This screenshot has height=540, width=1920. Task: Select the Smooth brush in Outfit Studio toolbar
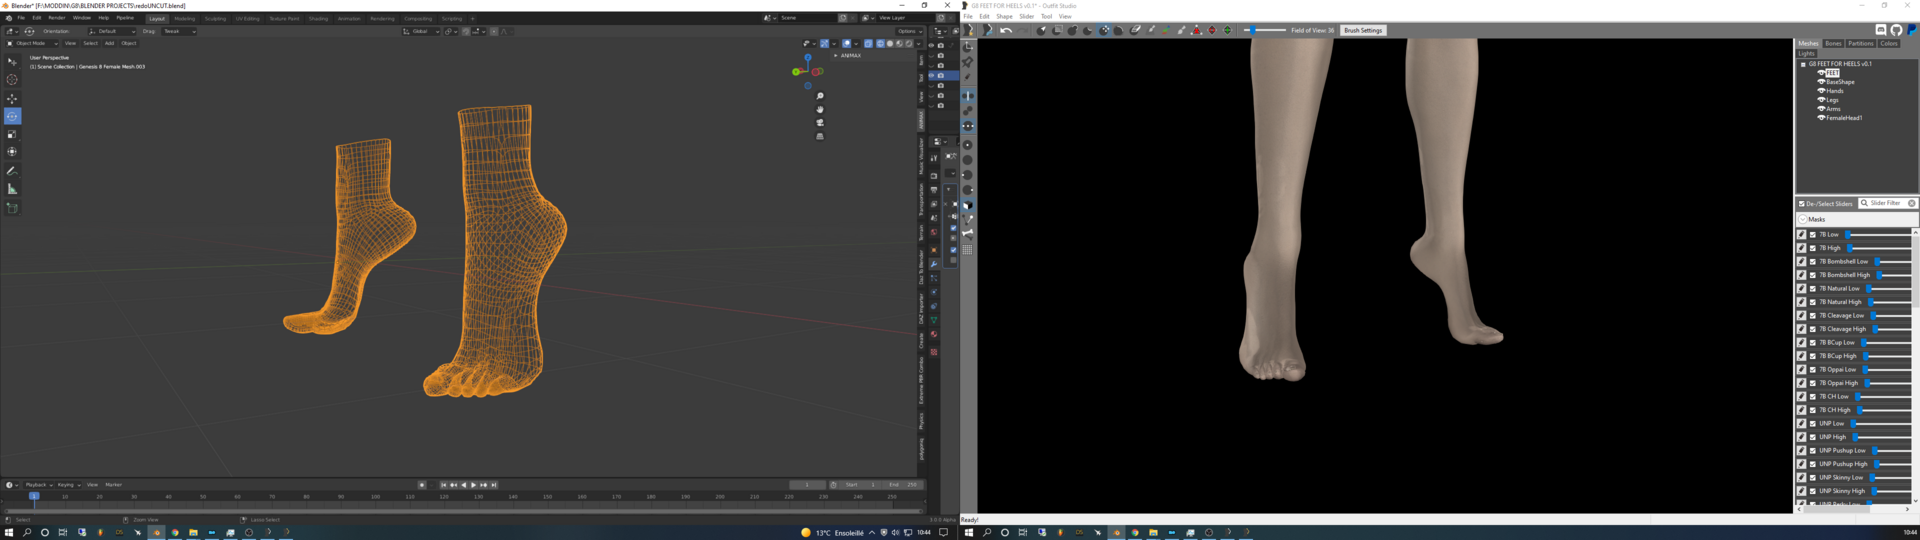[x=1118, y=30]
